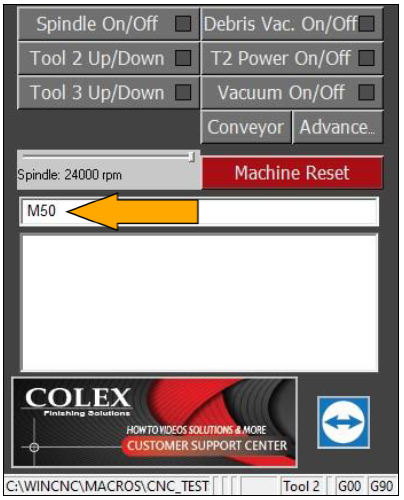Toggle the Spindle On/Off indicator box

pyautogui.click(x=183, y=24)
